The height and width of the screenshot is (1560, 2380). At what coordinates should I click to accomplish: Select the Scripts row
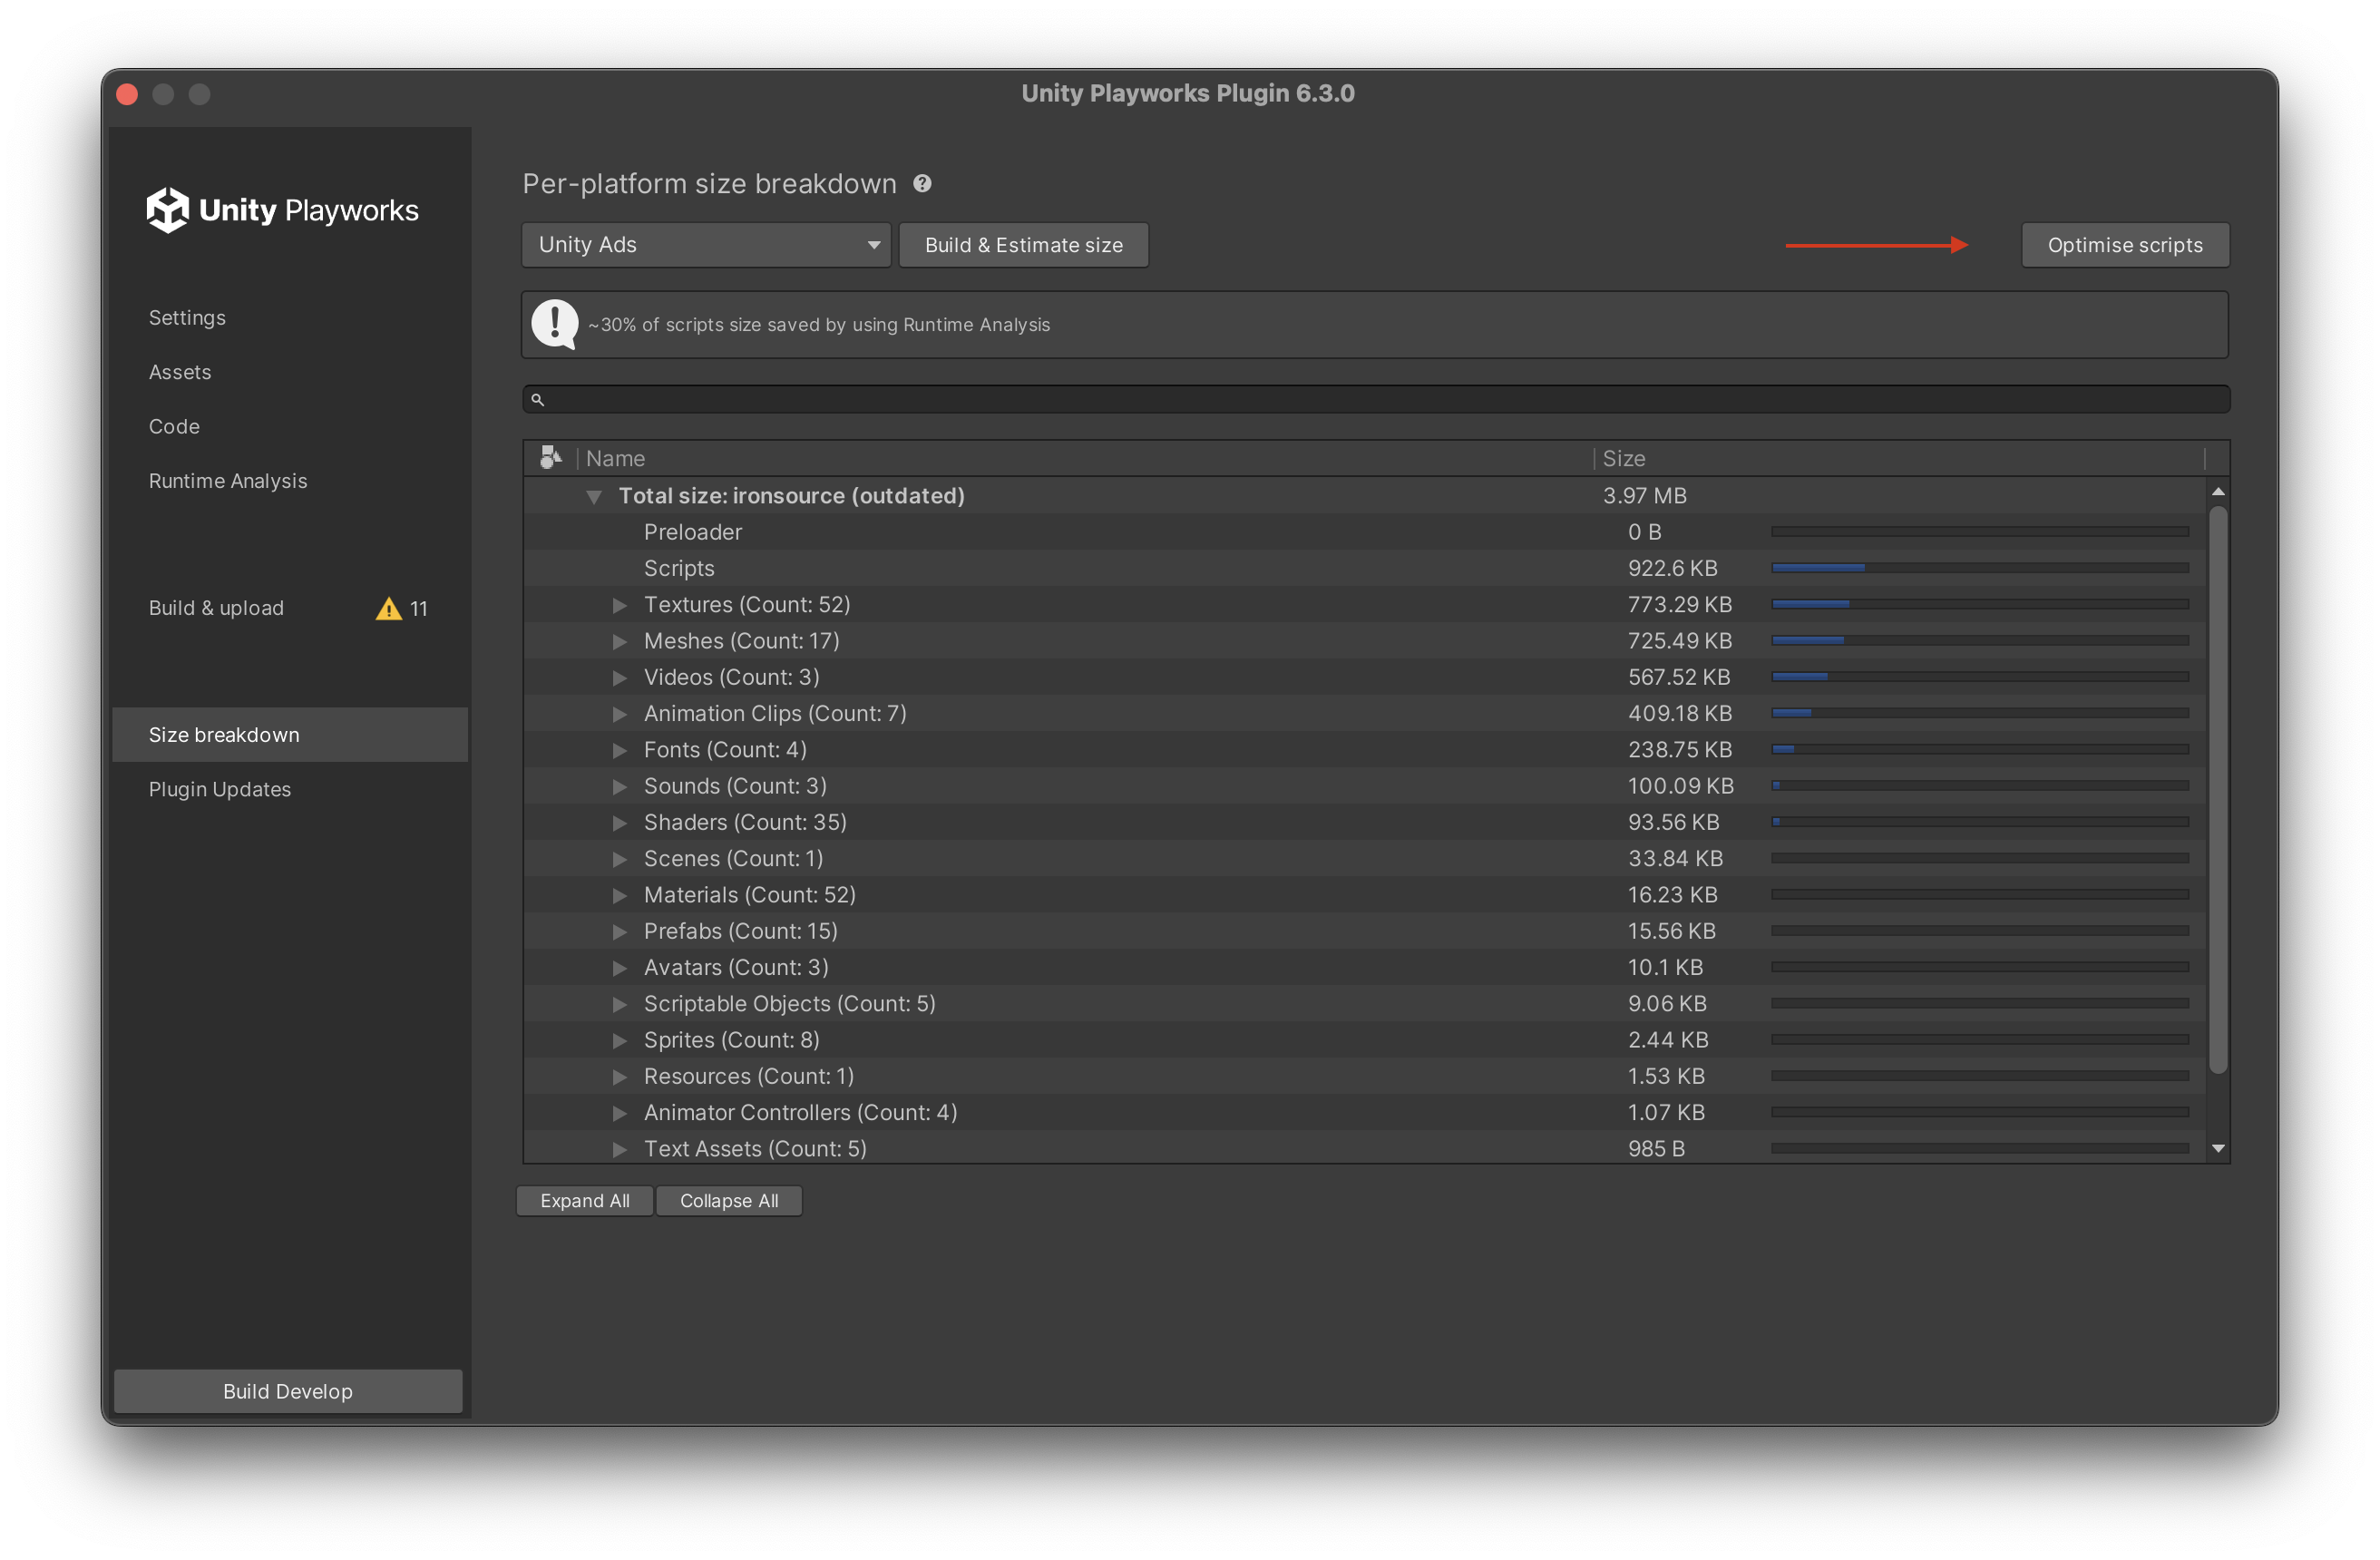(x=1364, y=568)
